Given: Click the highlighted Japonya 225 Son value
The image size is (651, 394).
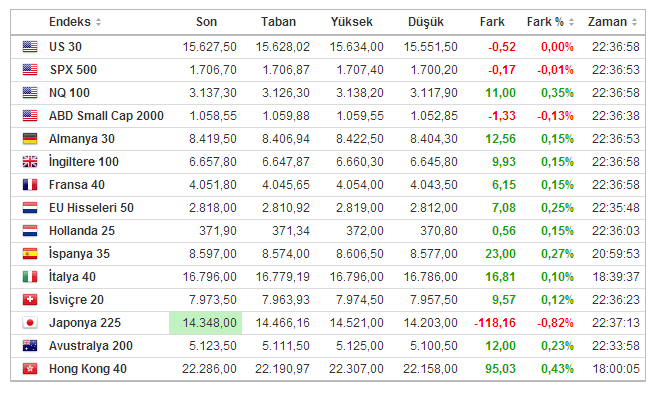Looking at the screenshot, I should click(x=206, y=323).
